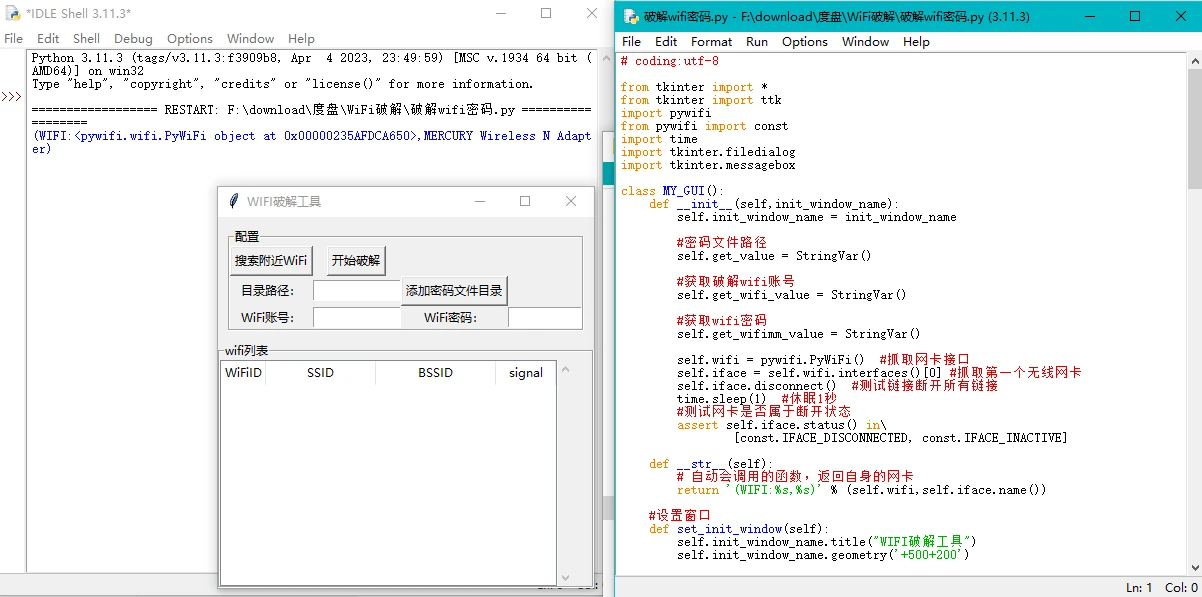Click the 'assert self.iface.status()' line

781,425
